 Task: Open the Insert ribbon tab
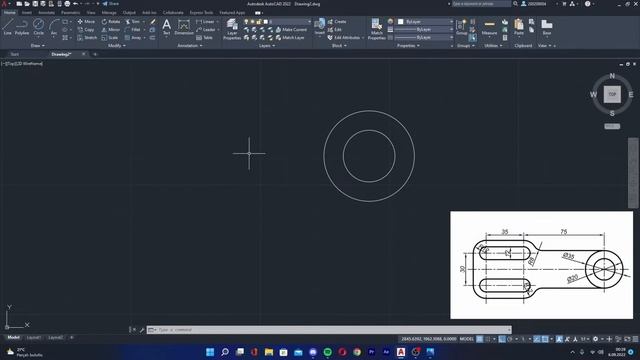pyautogui.click(x=27, y=13)
